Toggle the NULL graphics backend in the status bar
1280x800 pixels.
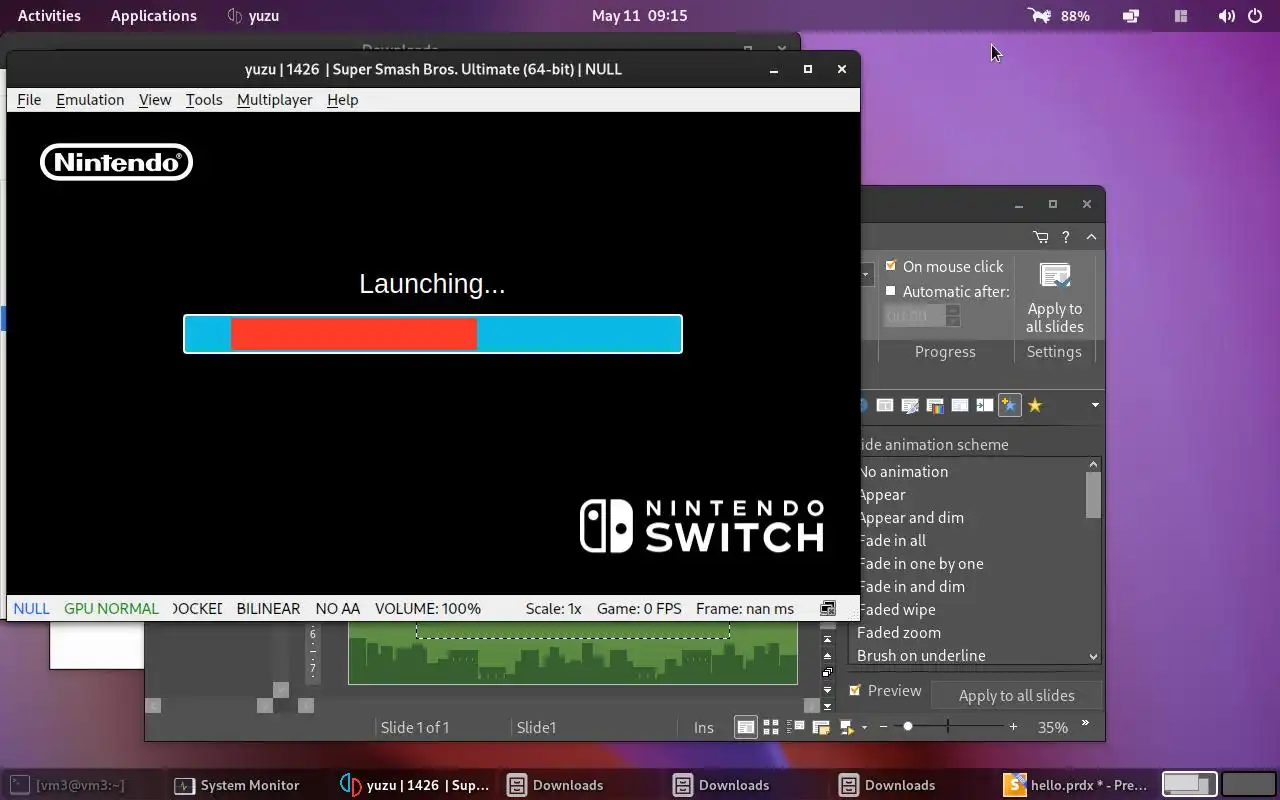31,608
